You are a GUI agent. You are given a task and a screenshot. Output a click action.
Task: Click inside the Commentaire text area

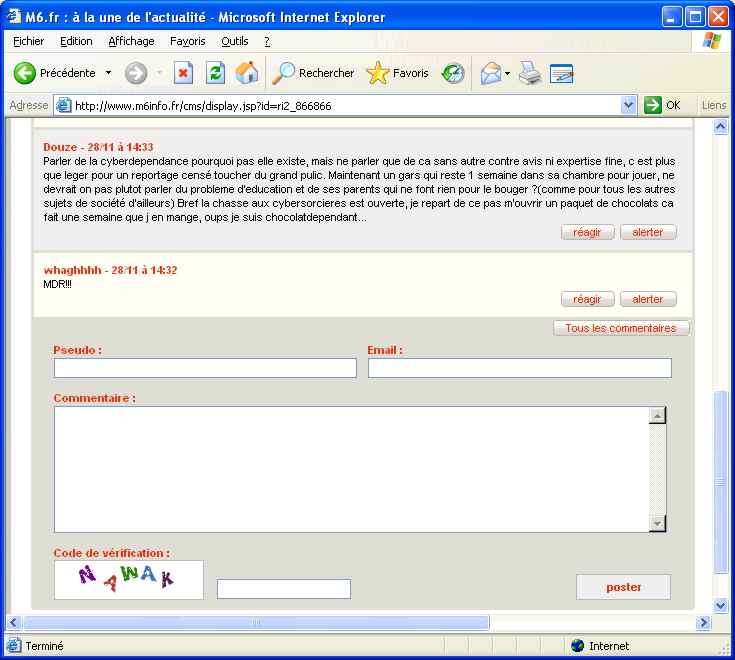[352, 469]
